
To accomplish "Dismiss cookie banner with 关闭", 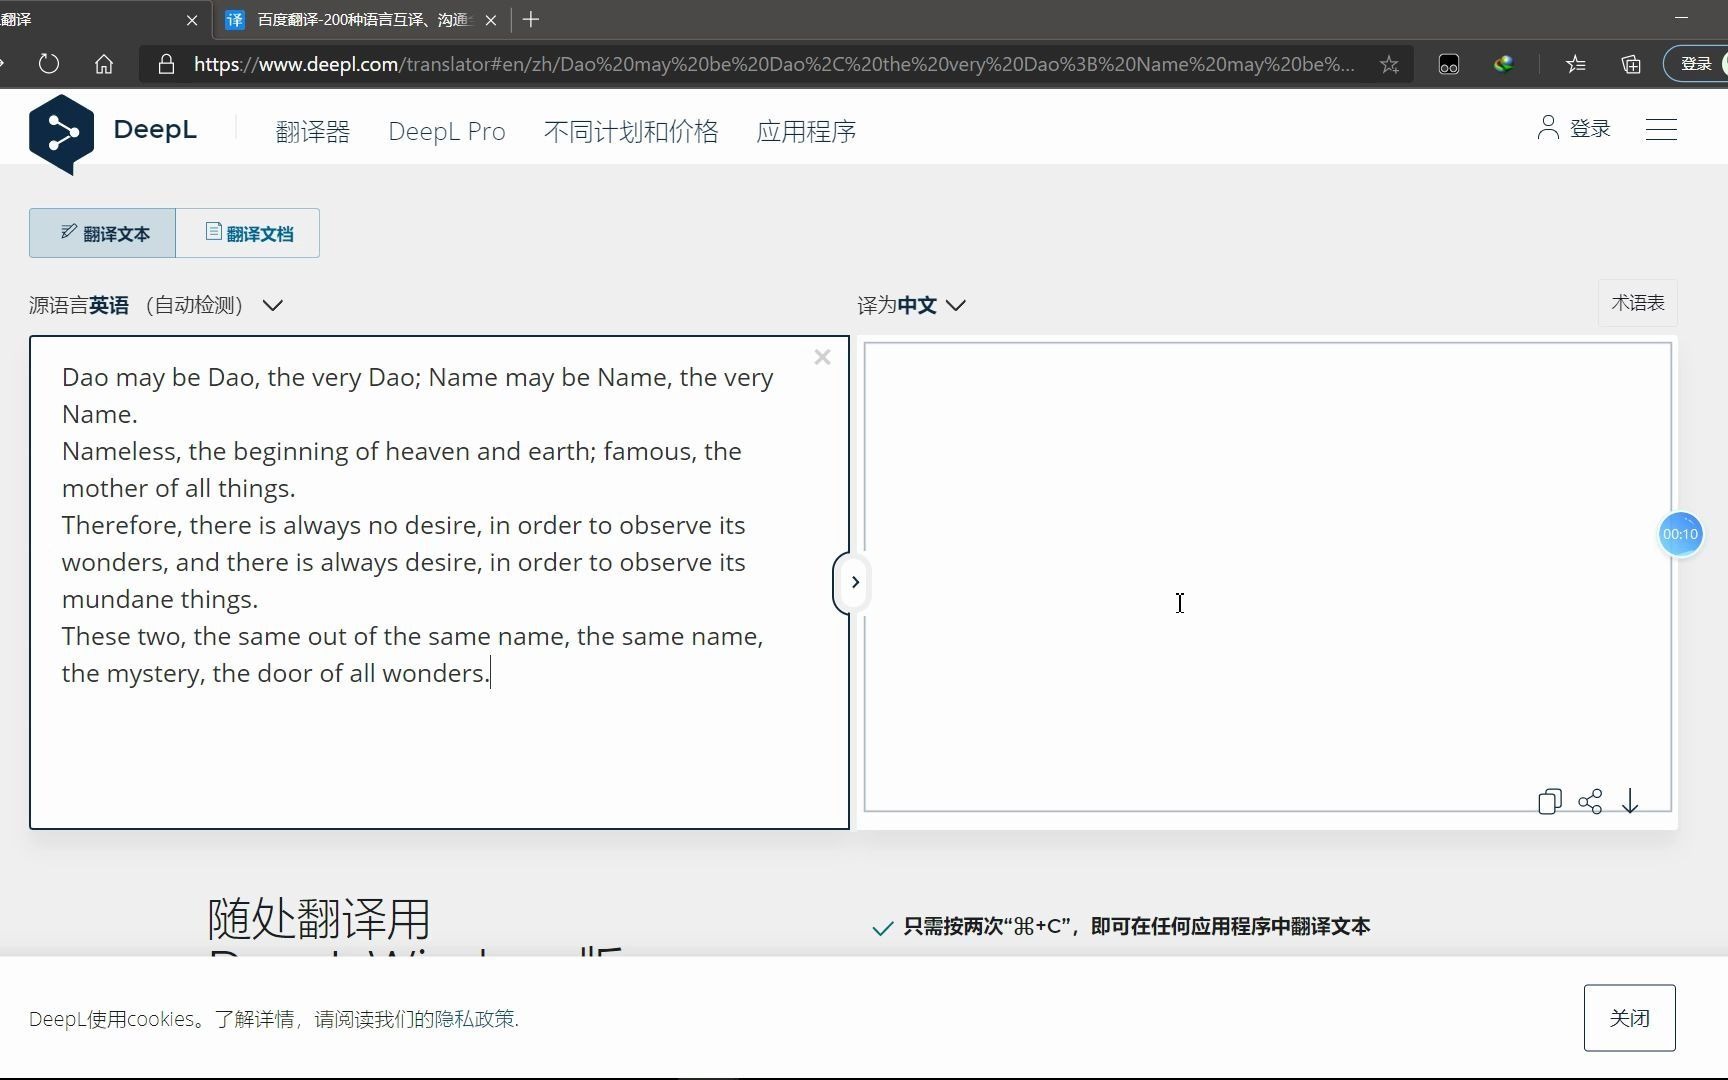I will tap(1629, 1018).
